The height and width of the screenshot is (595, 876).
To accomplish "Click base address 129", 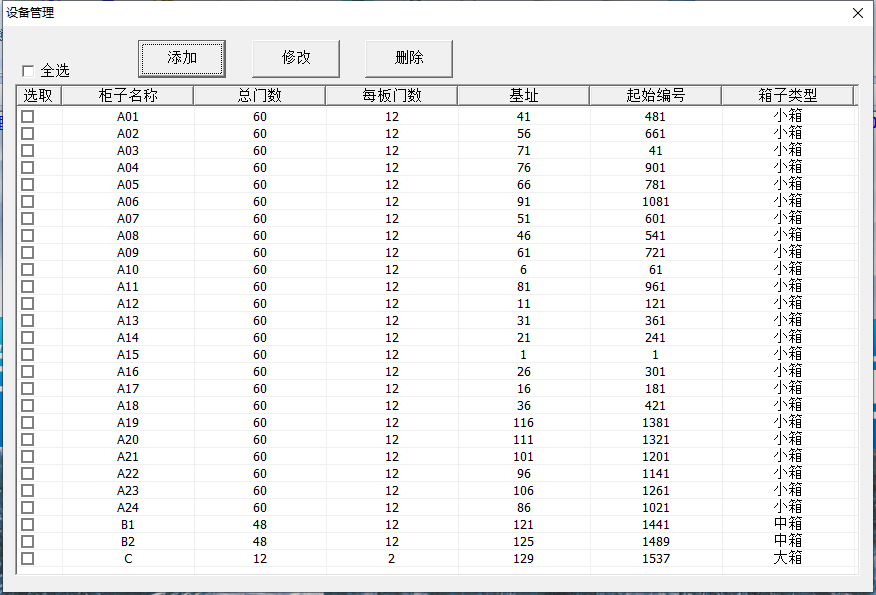I will 523,559.
